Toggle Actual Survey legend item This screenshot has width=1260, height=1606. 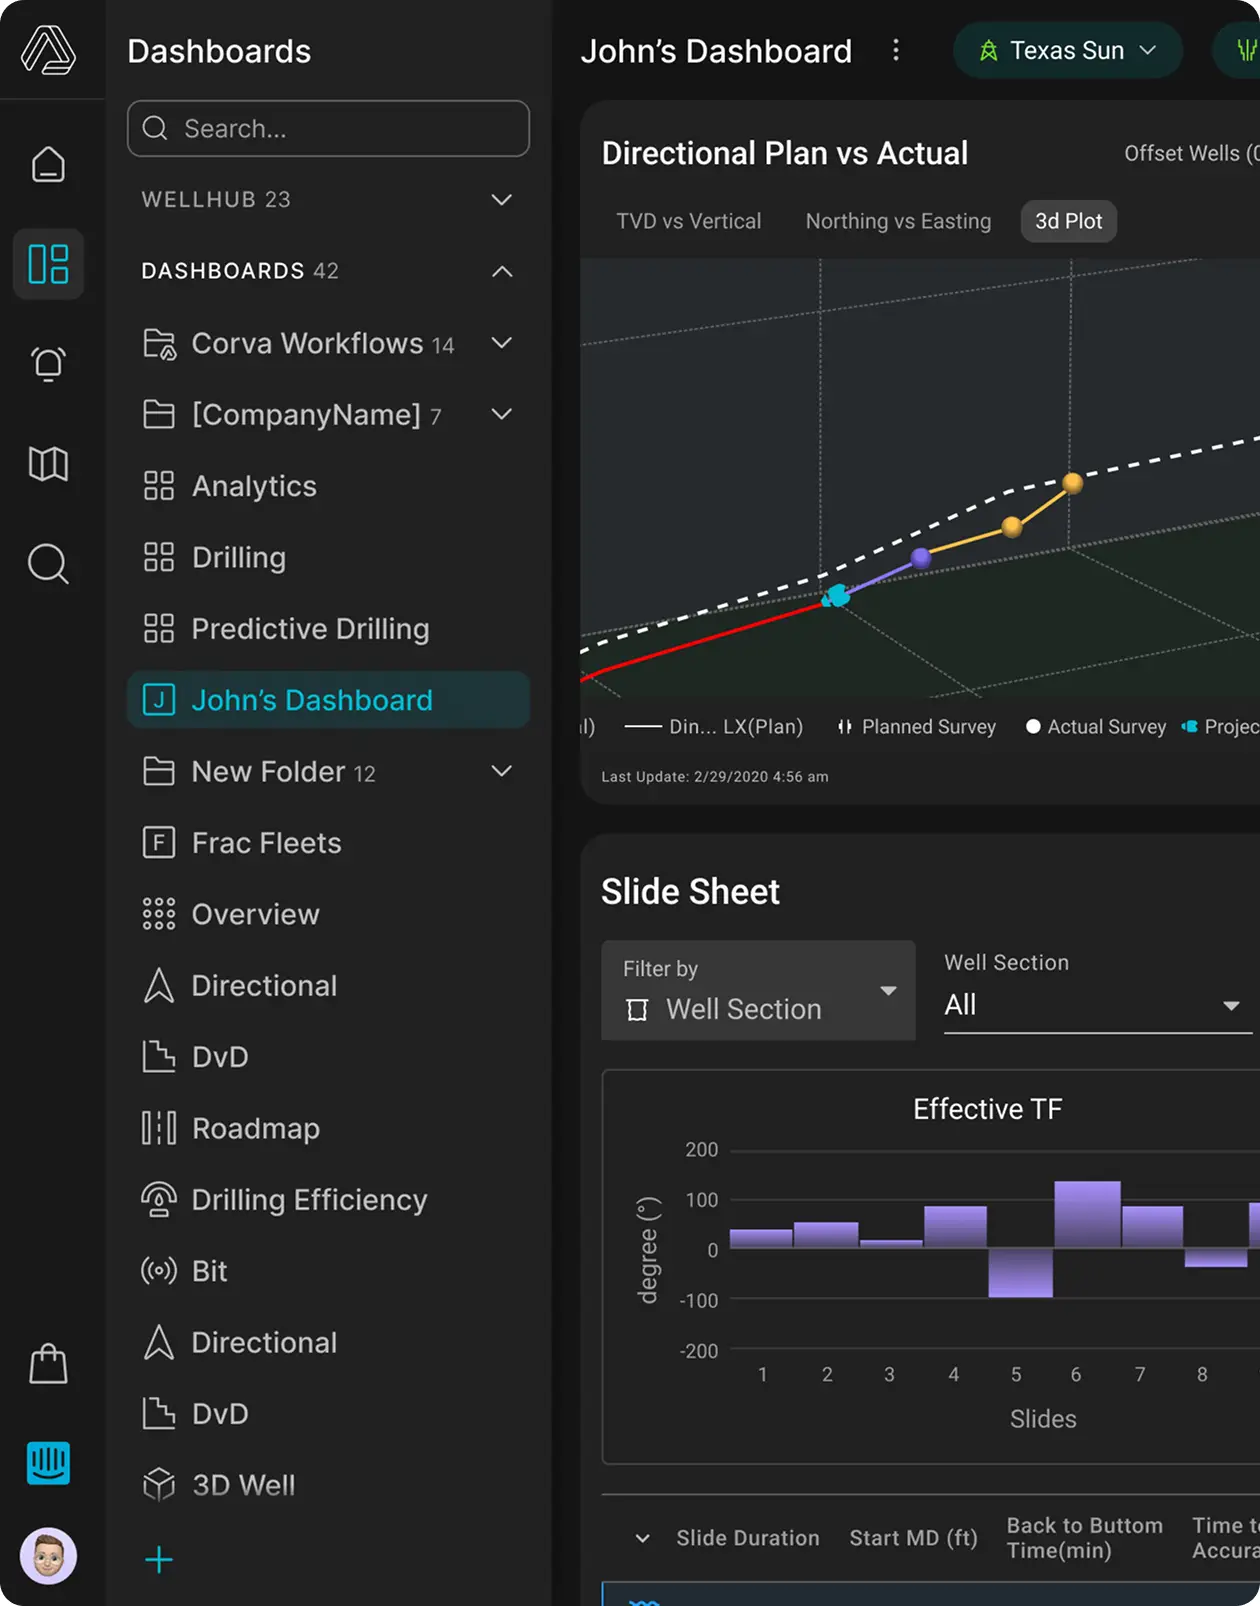coord(1096,727)
